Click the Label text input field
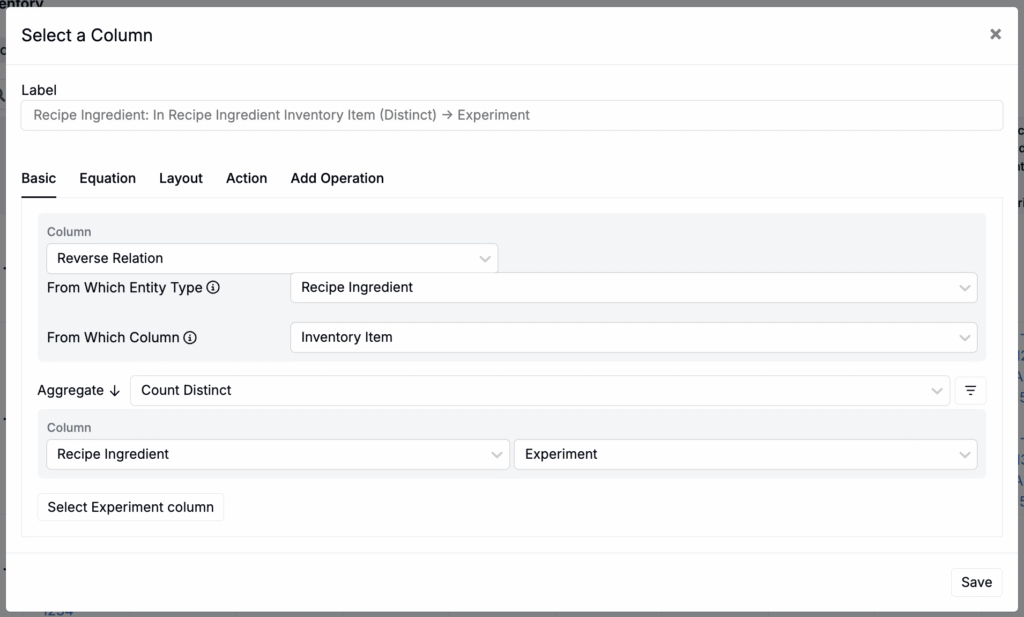The height and width of the screenshot is (617, 1024). pyautogui.click(x=511, y=115)
